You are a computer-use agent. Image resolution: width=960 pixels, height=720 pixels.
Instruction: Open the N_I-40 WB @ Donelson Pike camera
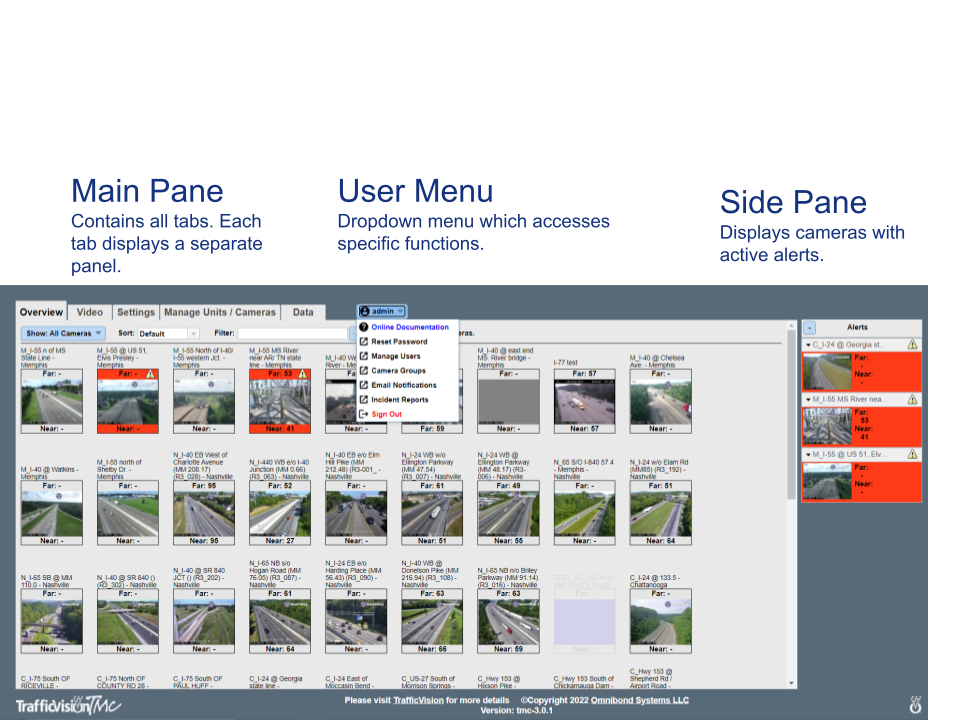click(432, 621)
